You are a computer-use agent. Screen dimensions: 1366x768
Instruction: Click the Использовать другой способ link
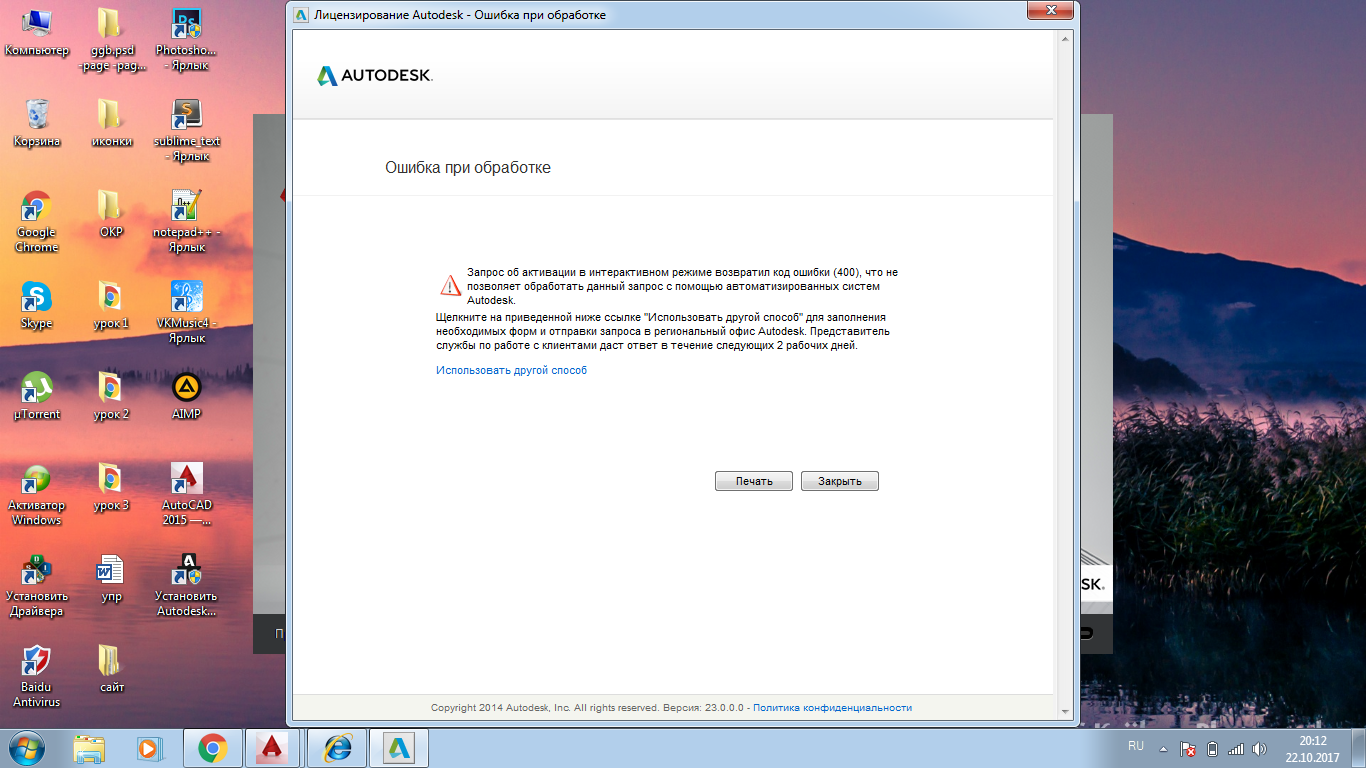click(511, 370)
